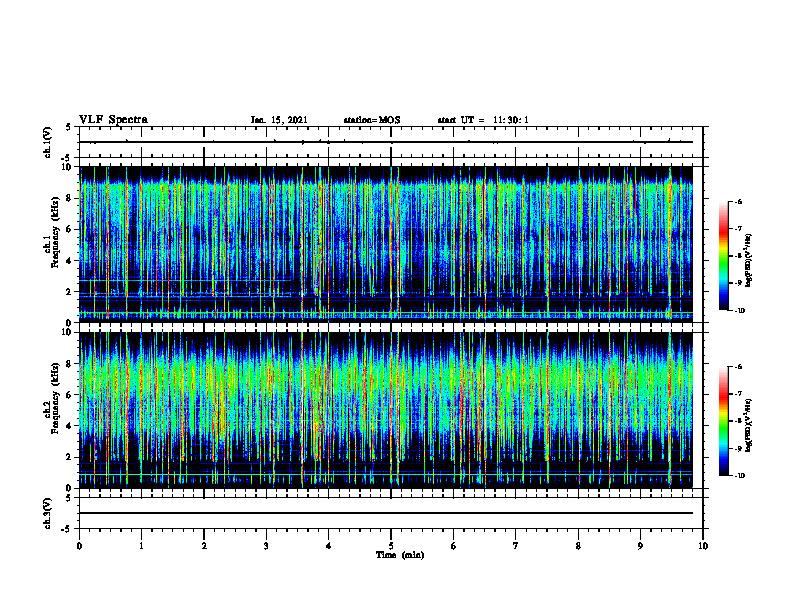Click the time axis tick label "5"

391,546
